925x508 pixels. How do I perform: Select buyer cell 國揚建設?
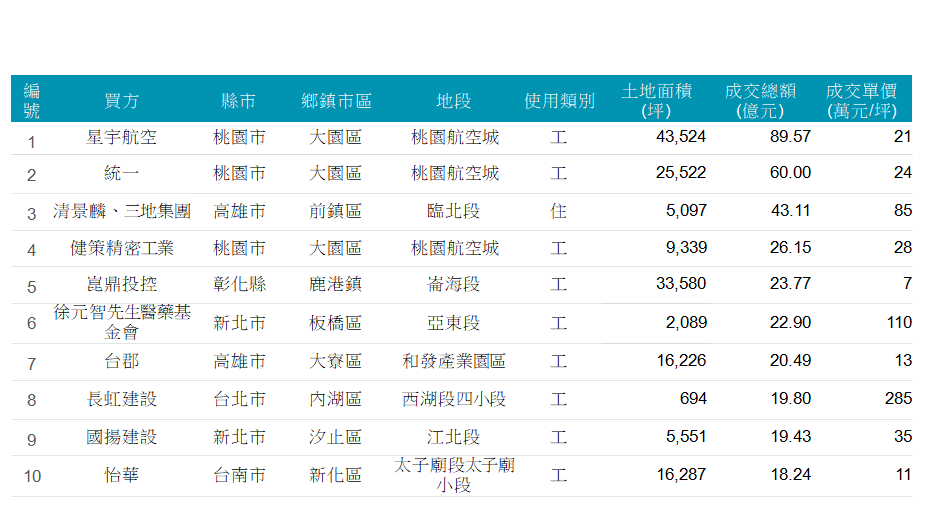tap(122, 437)
